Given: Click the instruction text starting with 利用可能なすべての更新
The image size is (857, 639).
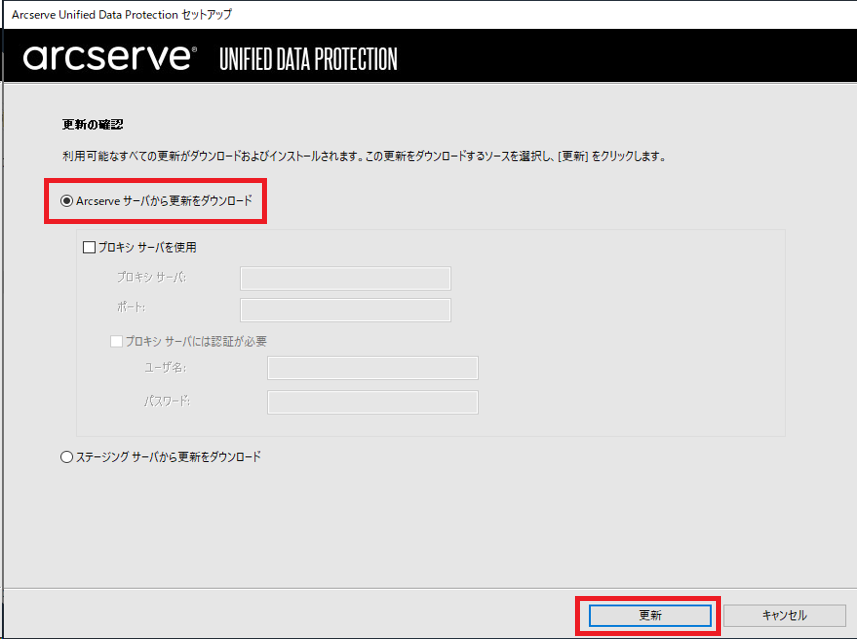Looking at the screenshot, I should click(364, 156).
